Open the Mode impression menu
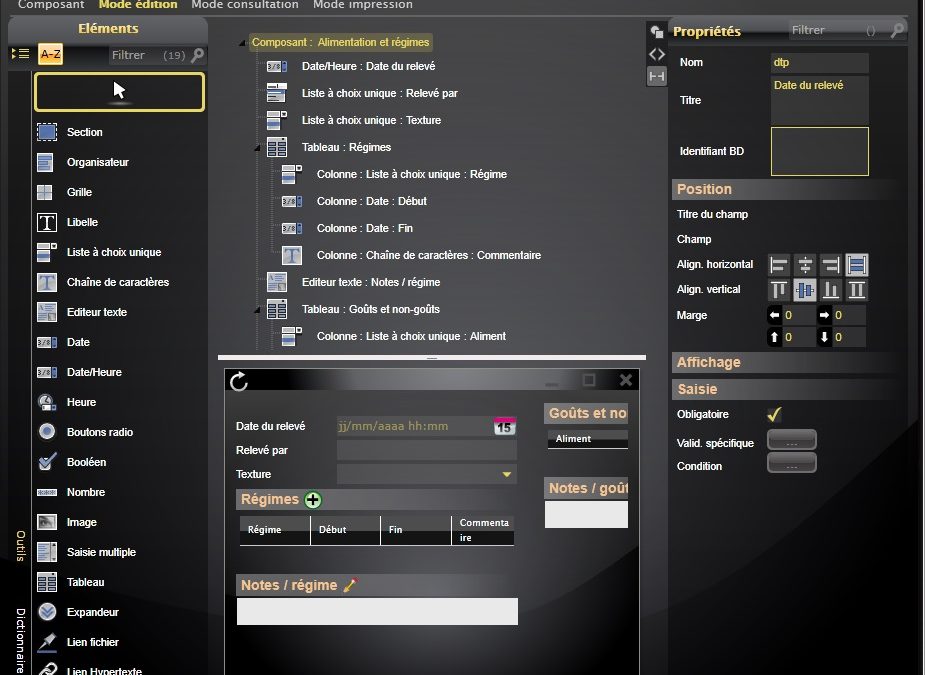925x675 pixels. 362,4
